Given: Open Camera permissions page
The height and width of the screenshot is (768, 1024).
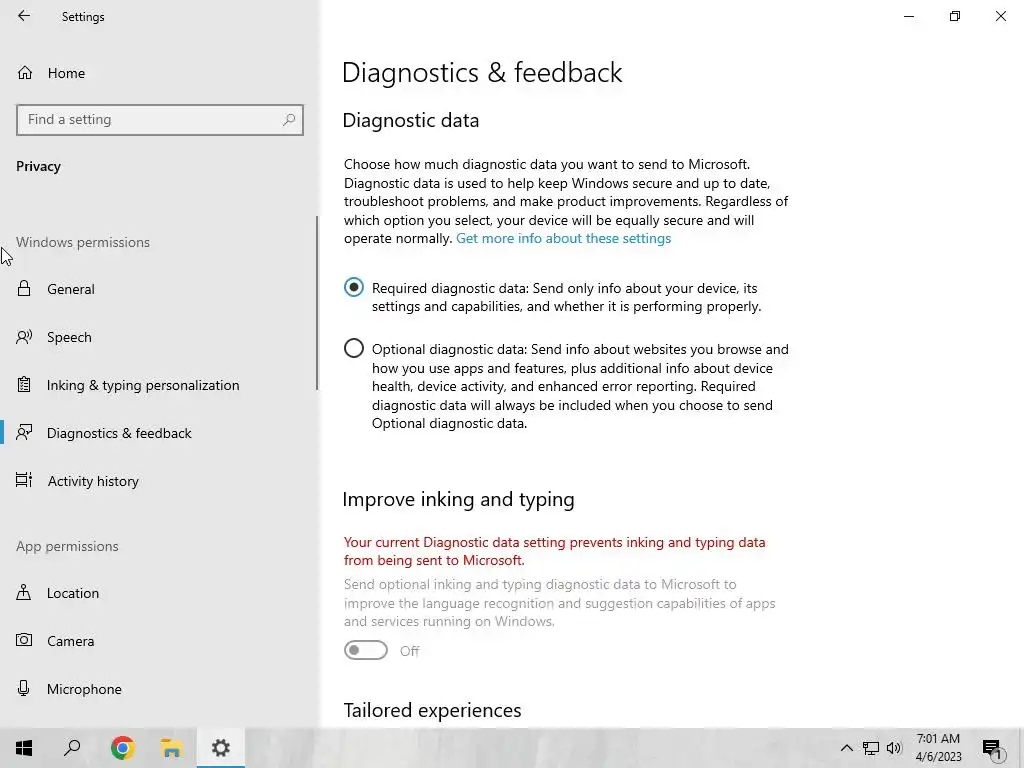Looking at the screenshot, I should [160, 641].
